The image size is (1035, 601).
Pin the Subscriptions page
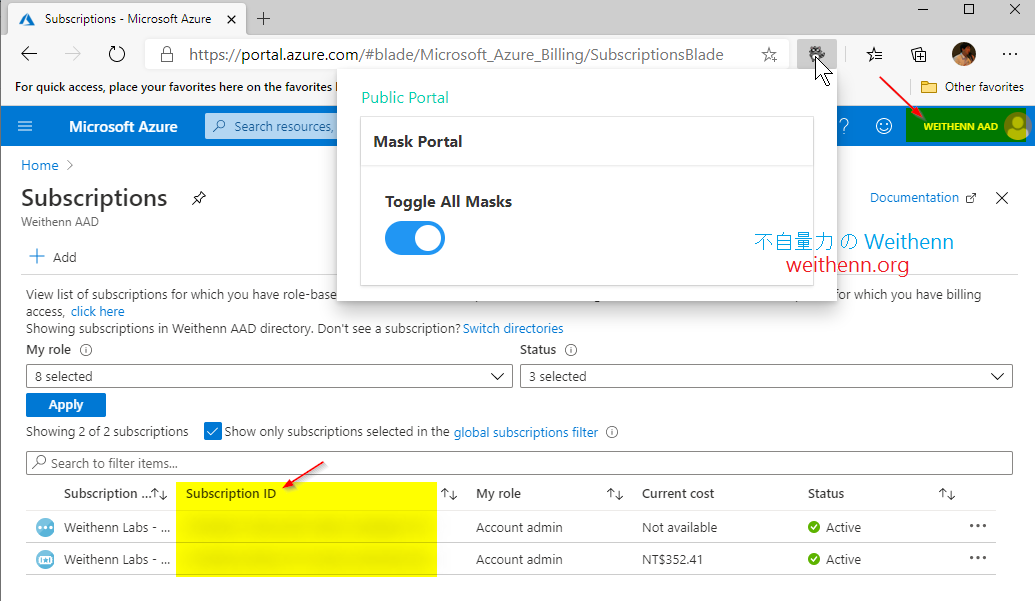198,198
